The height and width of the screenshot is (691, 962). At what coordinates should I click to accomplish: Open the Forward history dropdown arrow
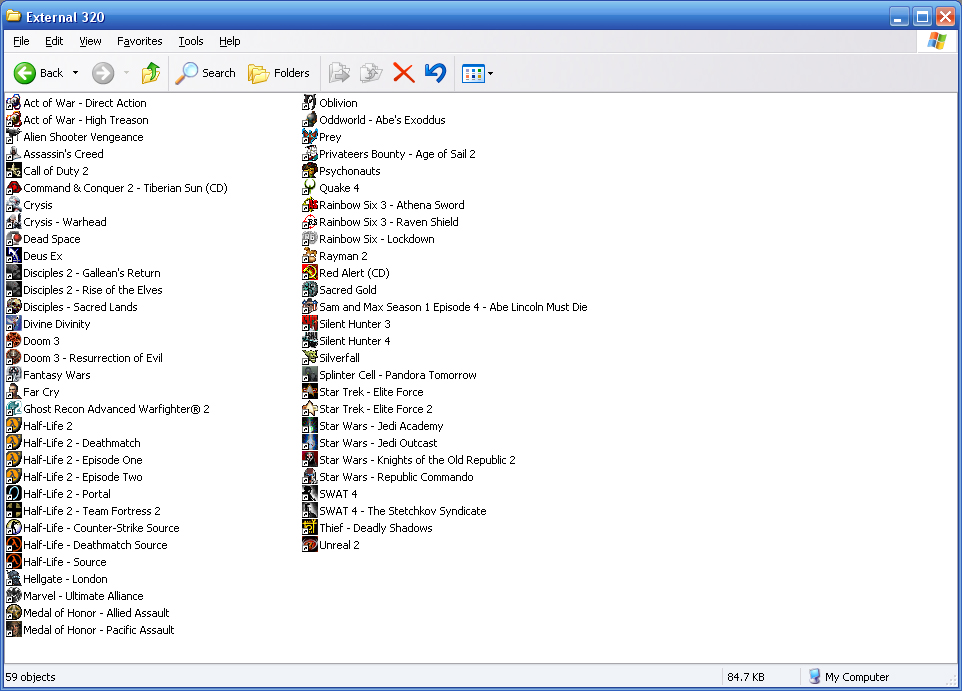[126, 73]
